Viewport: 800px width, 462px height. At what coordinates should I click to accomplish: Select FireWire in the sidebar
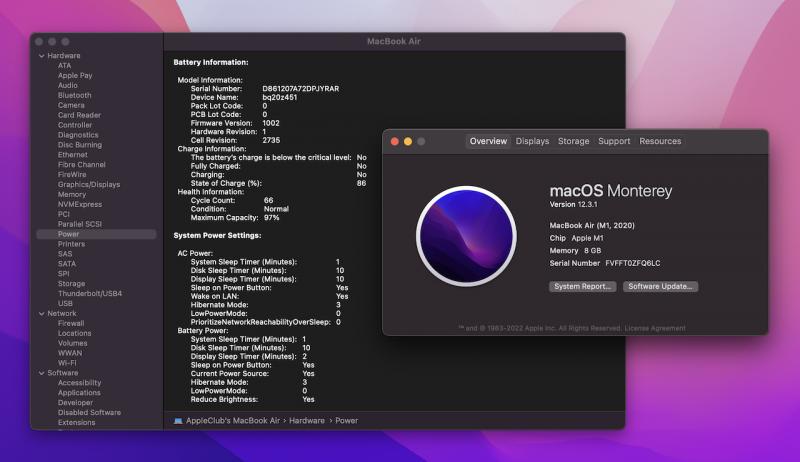click(72, 174)
